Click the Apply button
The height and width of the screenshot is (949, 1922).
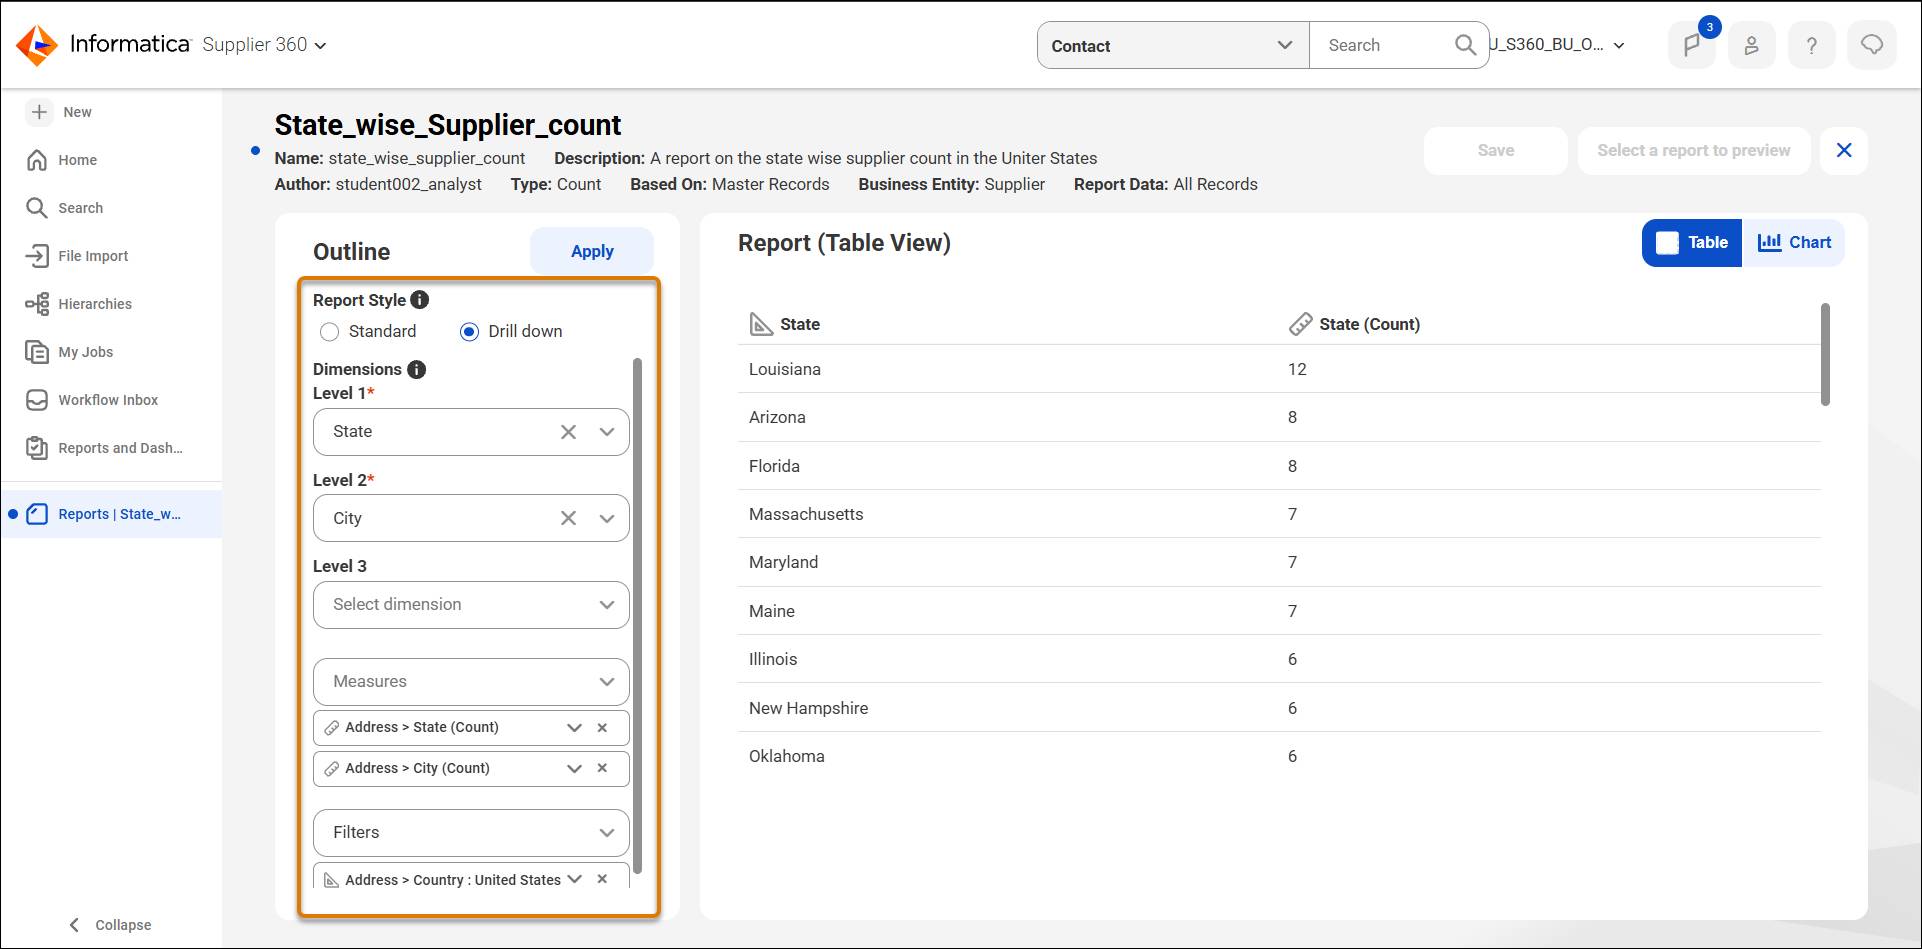click(592, 251)
